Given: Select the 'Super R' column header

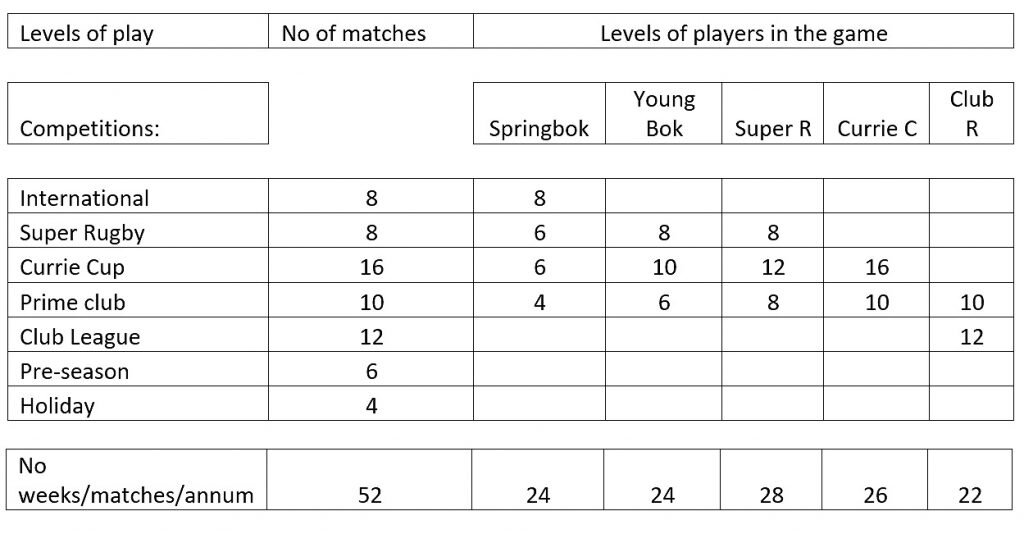Looking at the screenshot, I should (x=773, y=113).
